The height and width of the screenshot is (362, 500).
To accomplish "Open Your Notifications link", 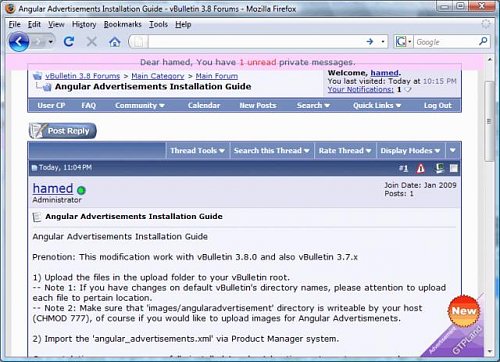I will click(360, 89).
